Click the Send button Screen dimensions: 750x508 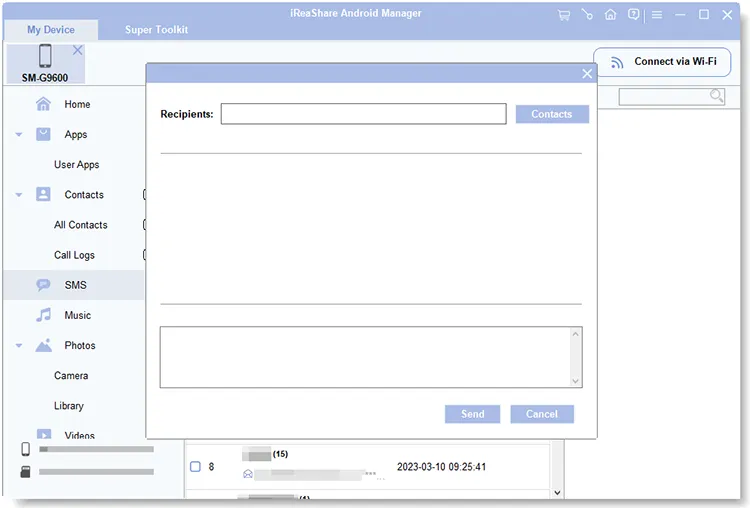click(x=473, y=414)
